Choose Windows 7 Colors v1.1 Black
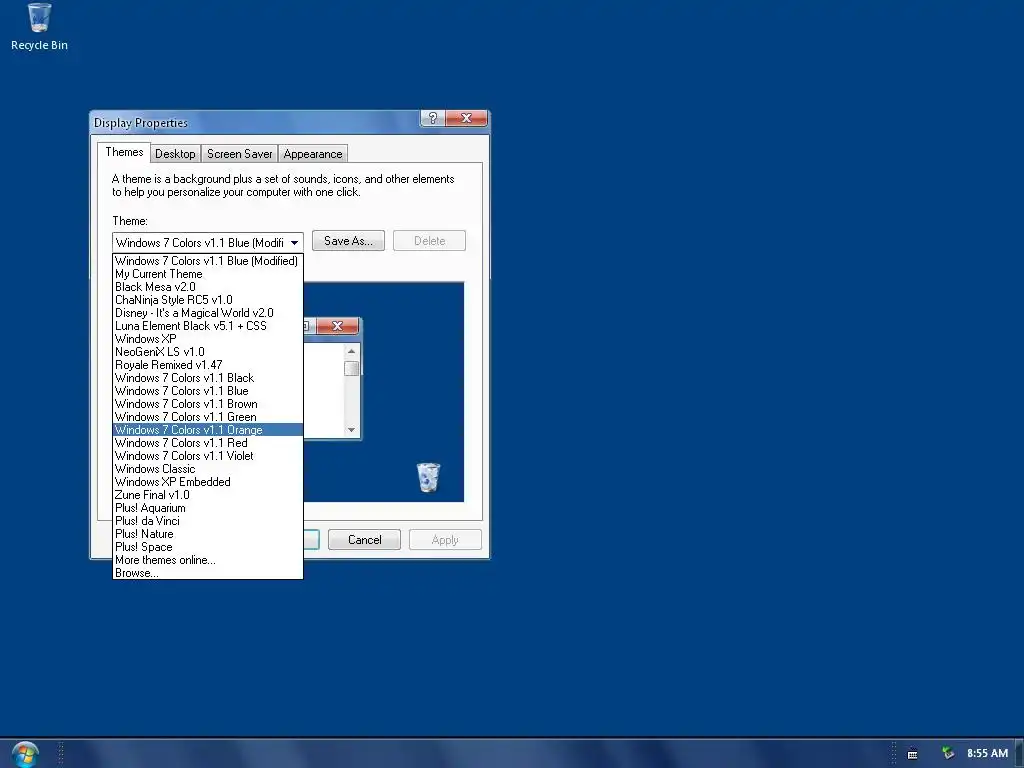The width and height of the screenshot is (1024, 768). pos(208,378)
